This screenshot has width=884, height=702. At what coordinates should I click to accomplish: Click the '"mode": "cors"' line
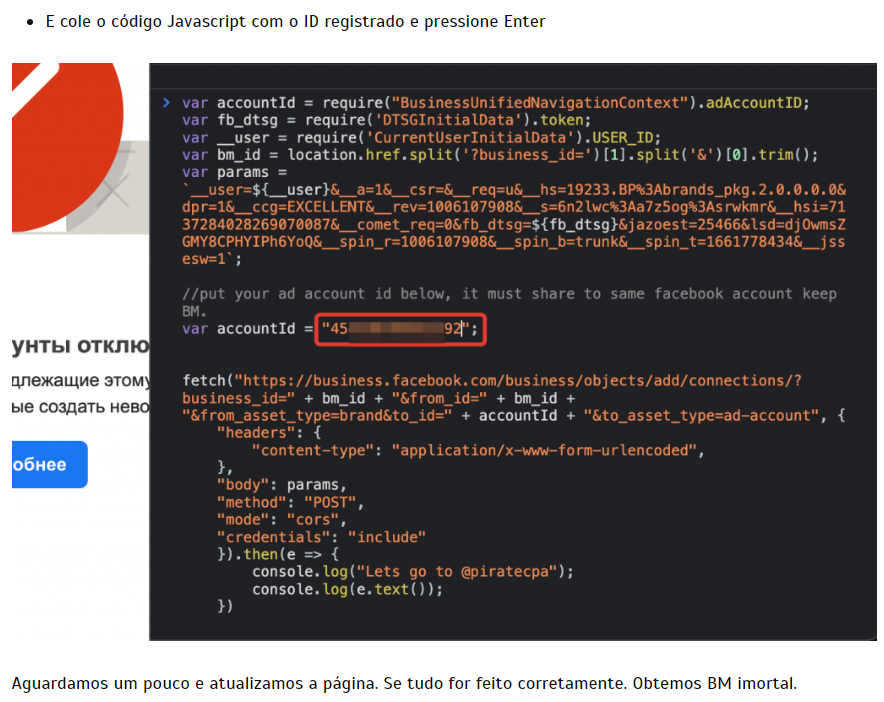(281, 520)
